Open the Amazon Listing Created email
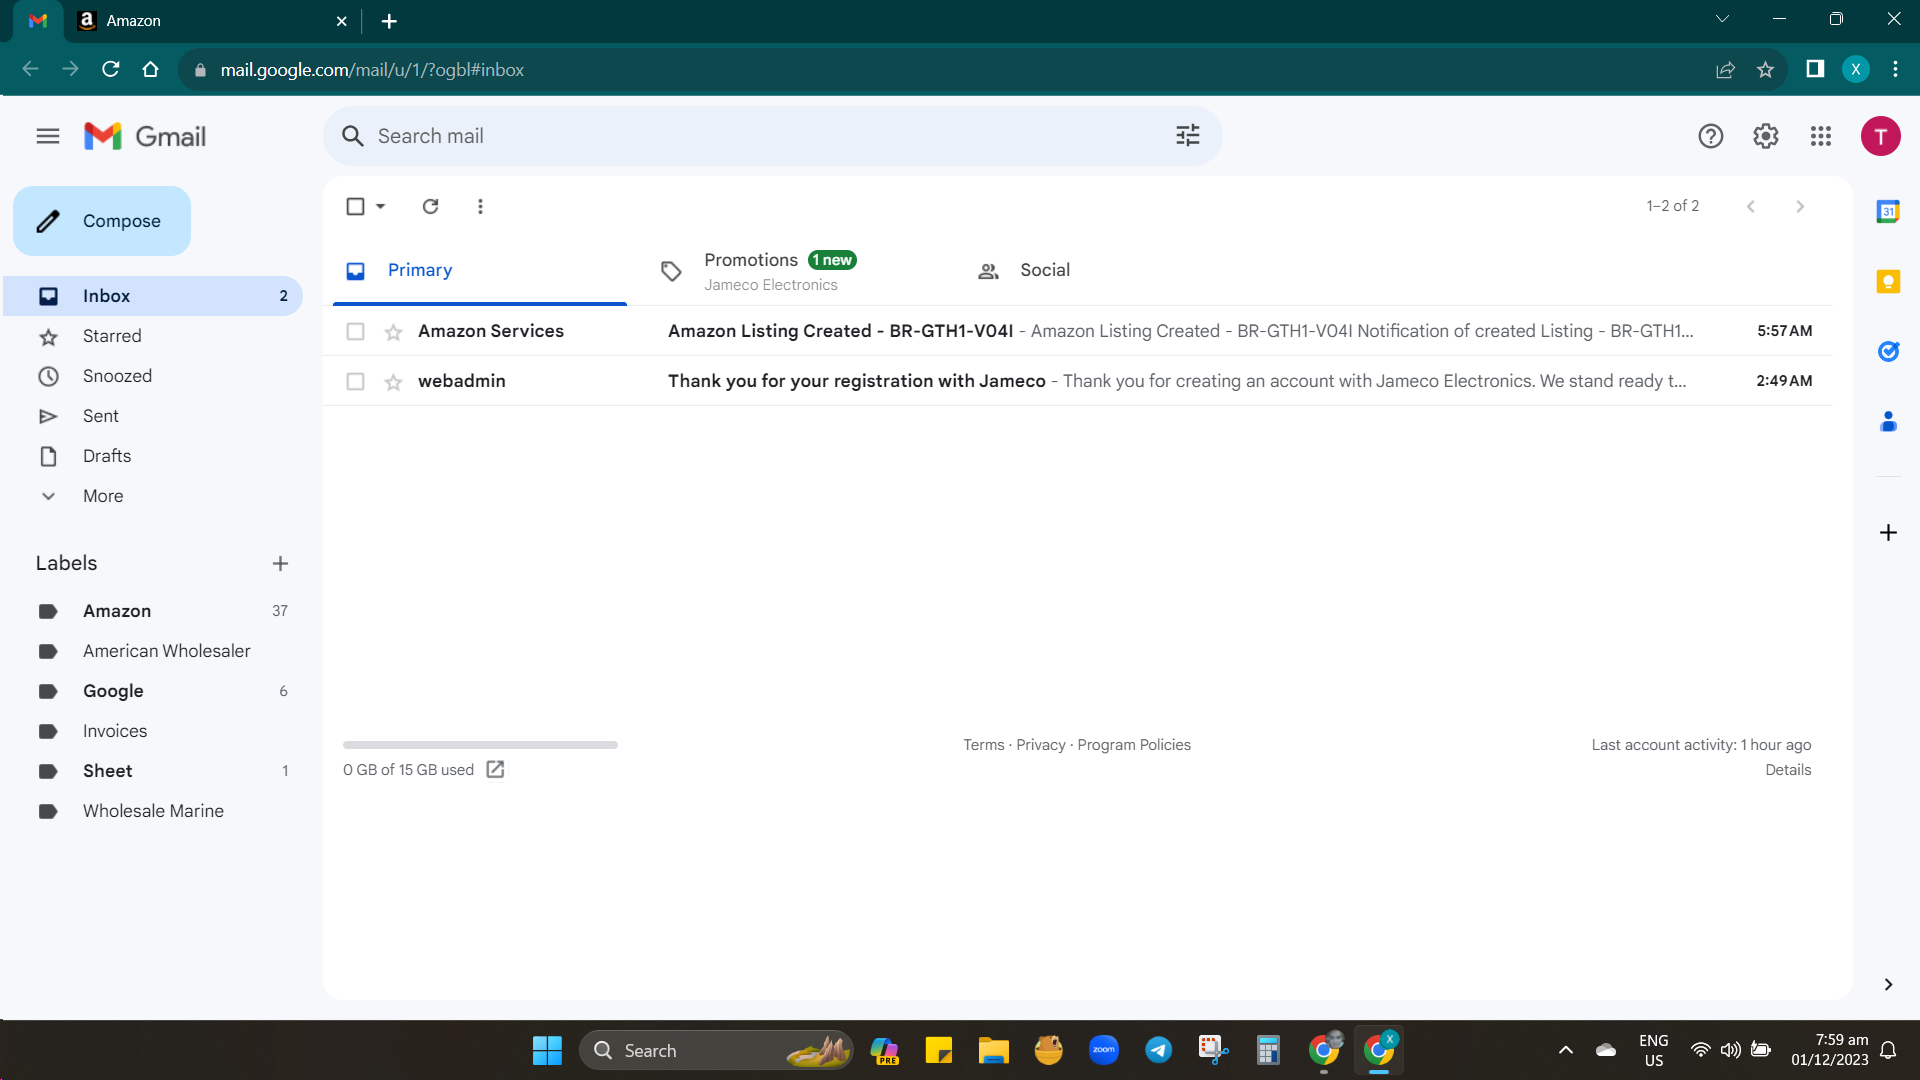Viewport: 1920px width, 1080px height. tap(1078, 331)
